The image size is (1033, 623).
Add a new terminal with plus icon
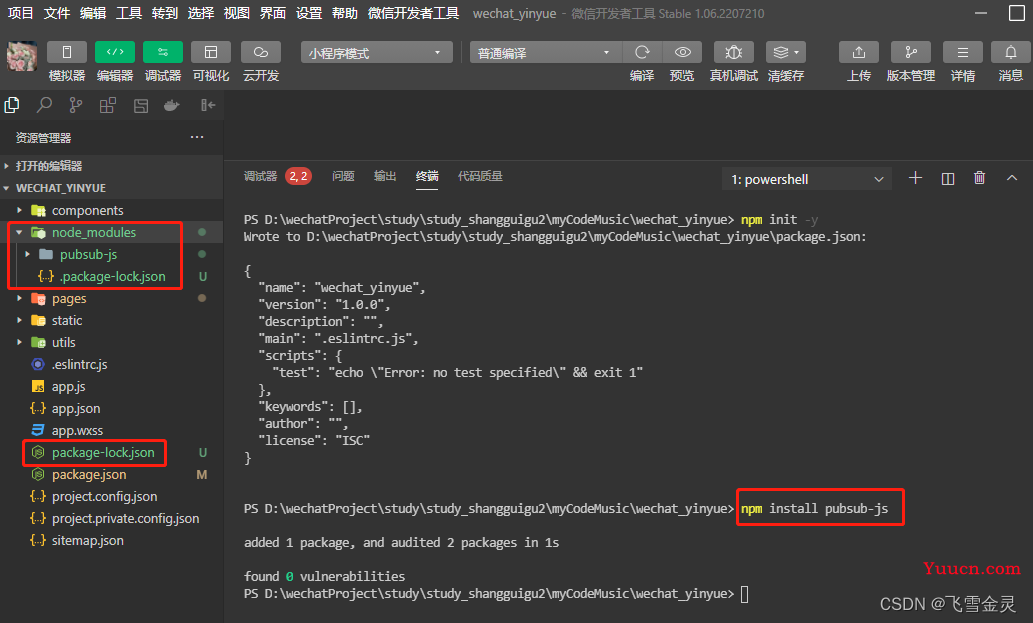tap(915, 178)
